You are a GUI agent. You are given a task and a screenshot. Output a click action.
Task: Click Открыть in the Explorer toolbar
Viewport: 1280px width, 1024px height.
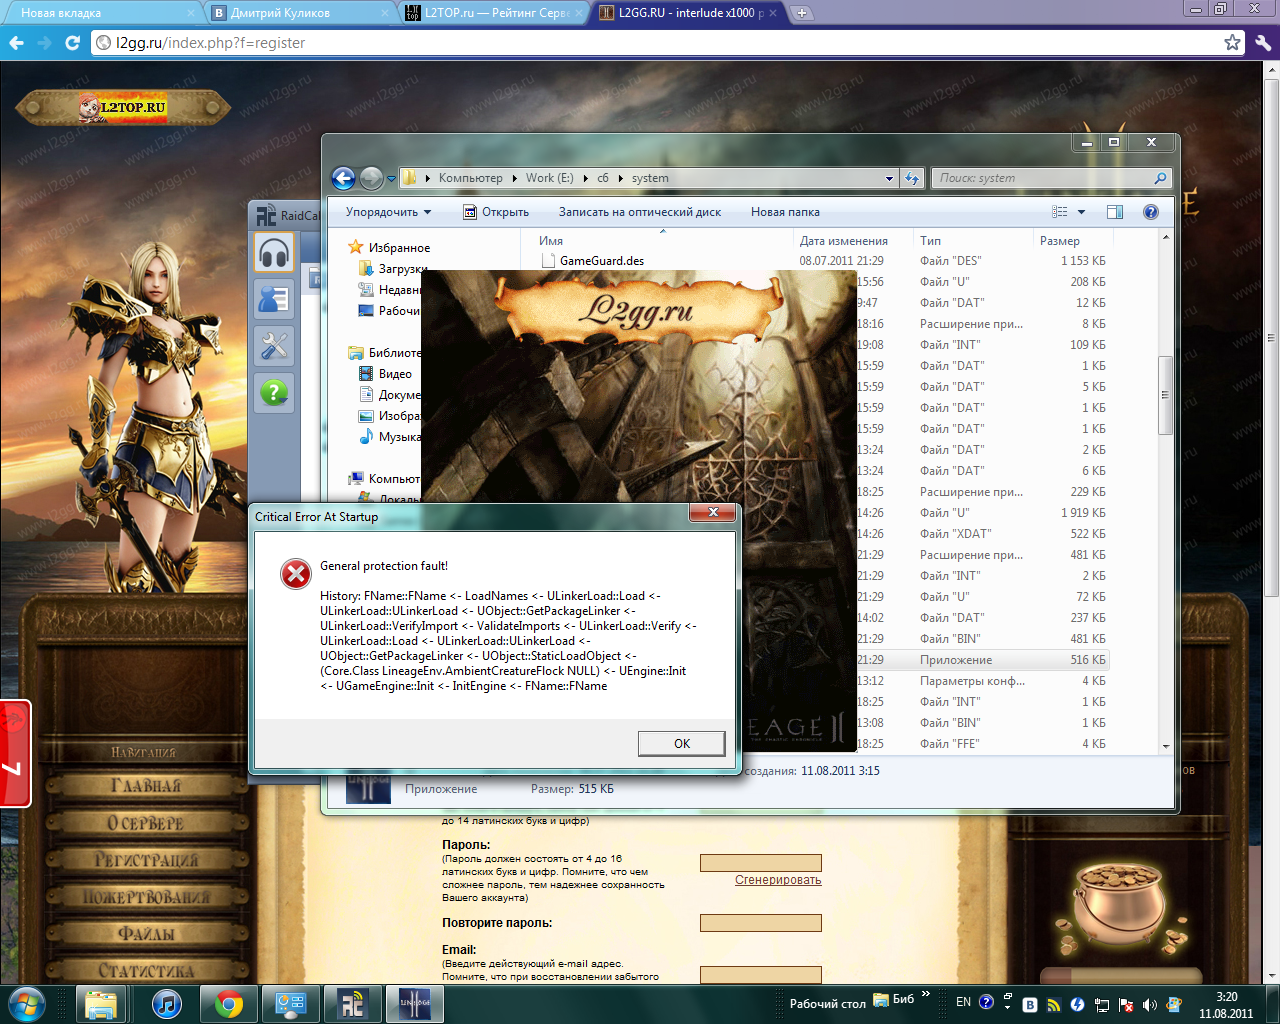tap(496, 212)
